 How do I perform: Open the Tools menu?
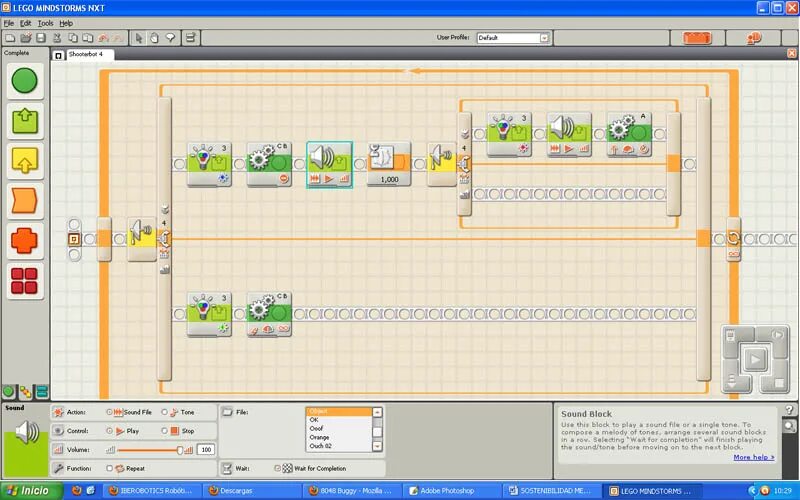point(45,23)
